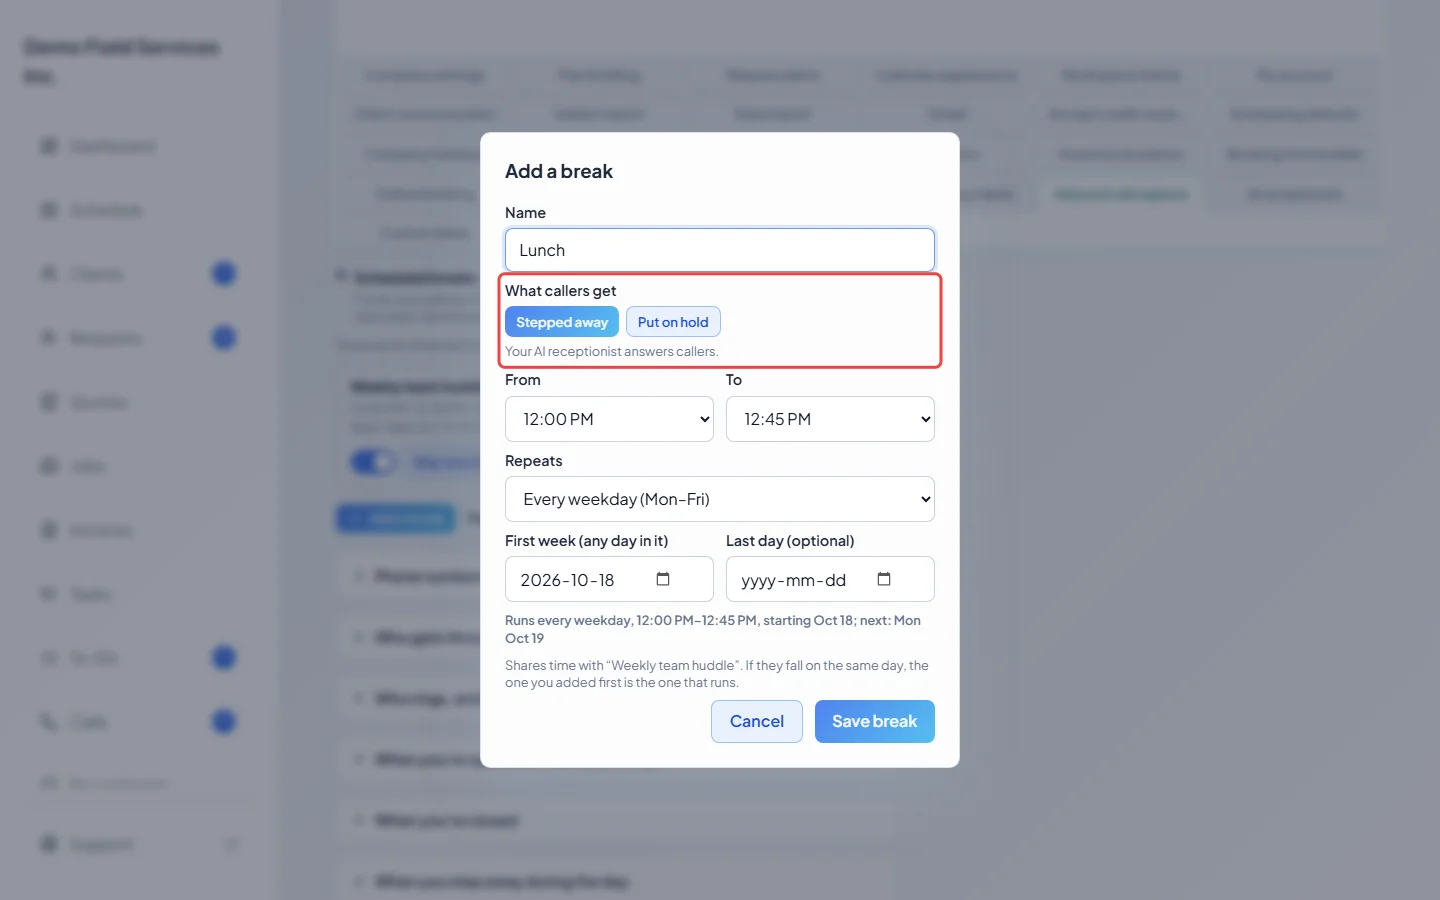Open the Repeats frequency dropdown
1440x900 pixels.
[x=720, y=499]
